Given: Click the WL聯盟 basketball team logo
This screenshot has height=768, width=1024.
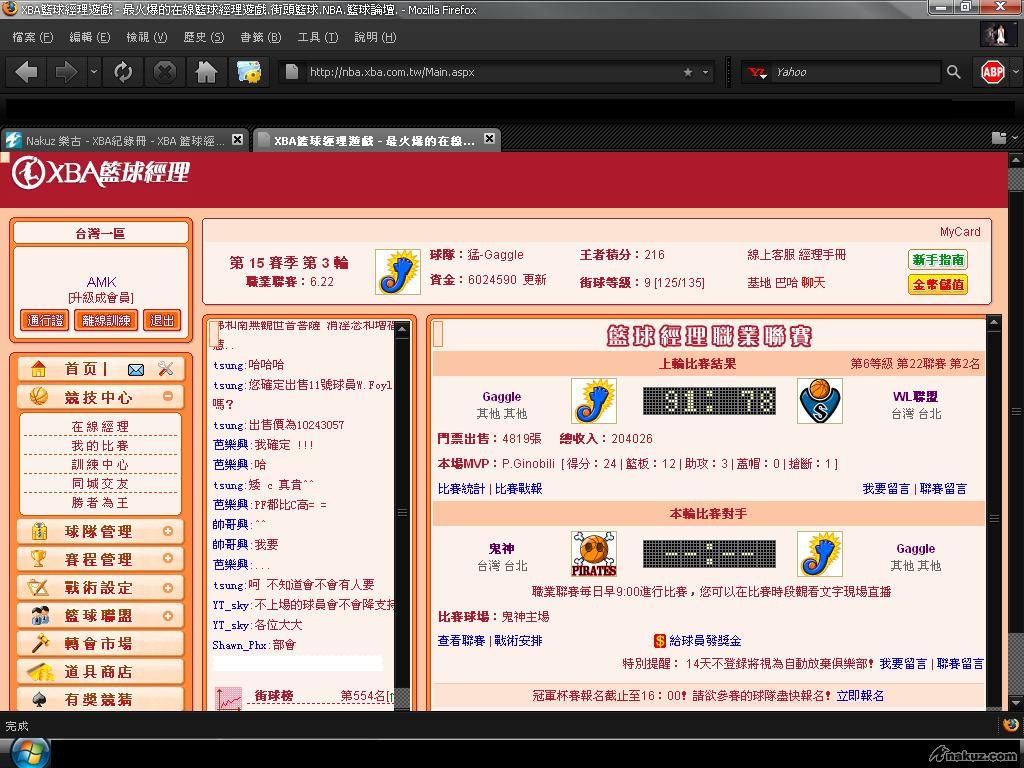Looking at the screenshot, I should (x=819, y=402).
